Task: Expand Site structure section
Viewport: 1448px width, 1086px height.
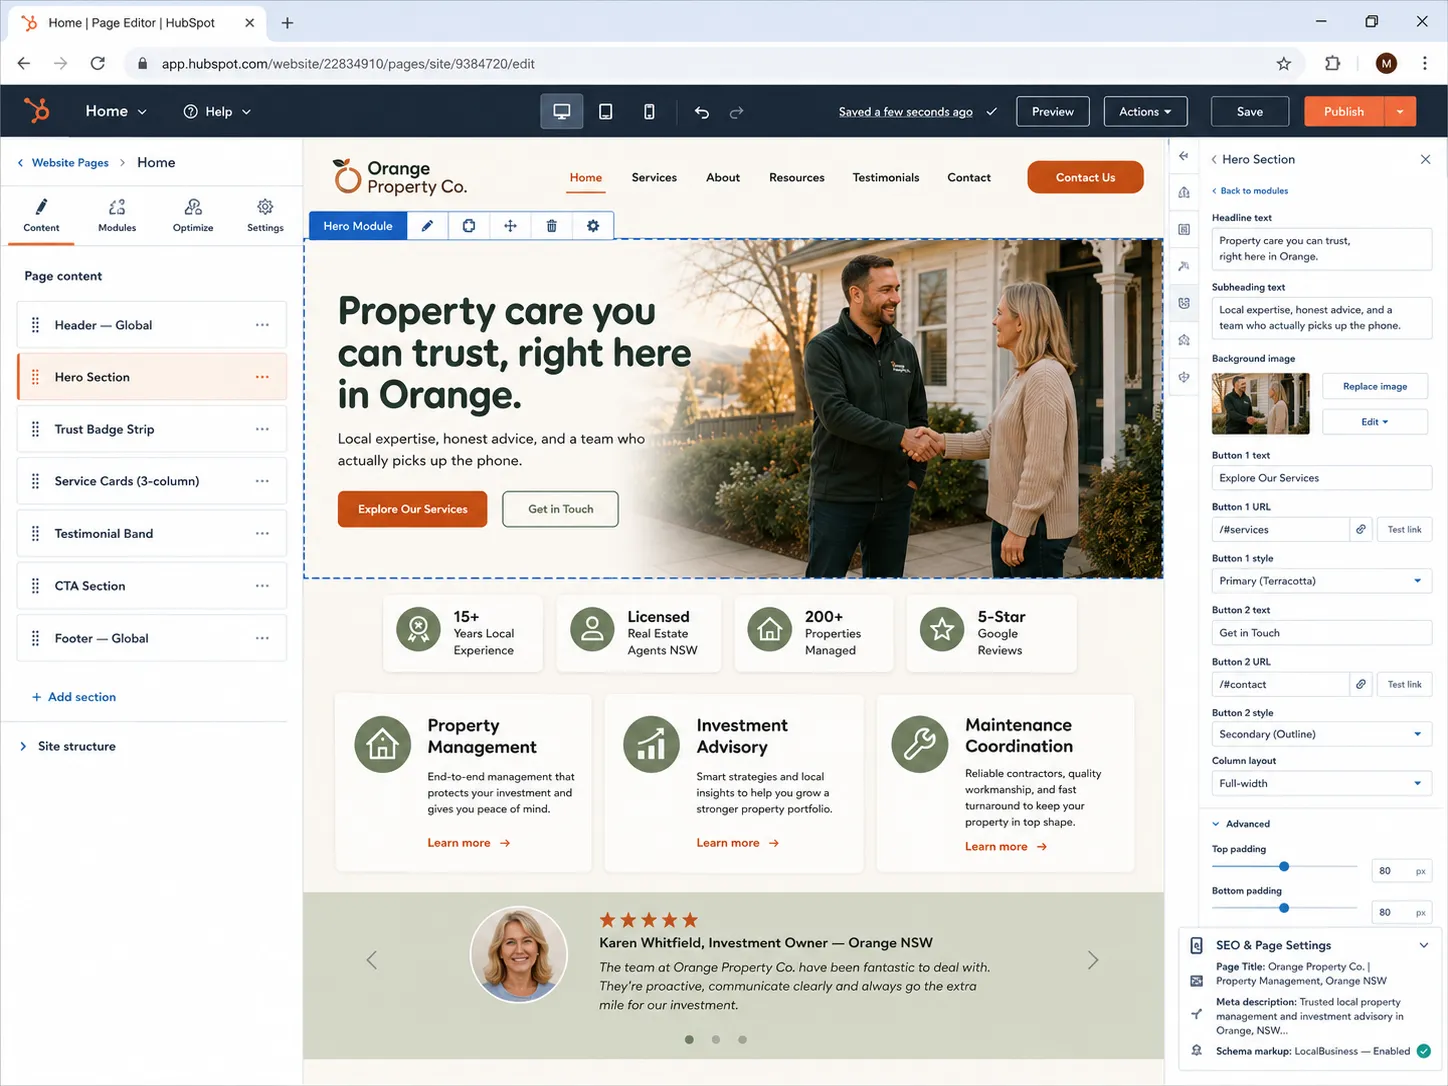Action: [x=68, y=746]
